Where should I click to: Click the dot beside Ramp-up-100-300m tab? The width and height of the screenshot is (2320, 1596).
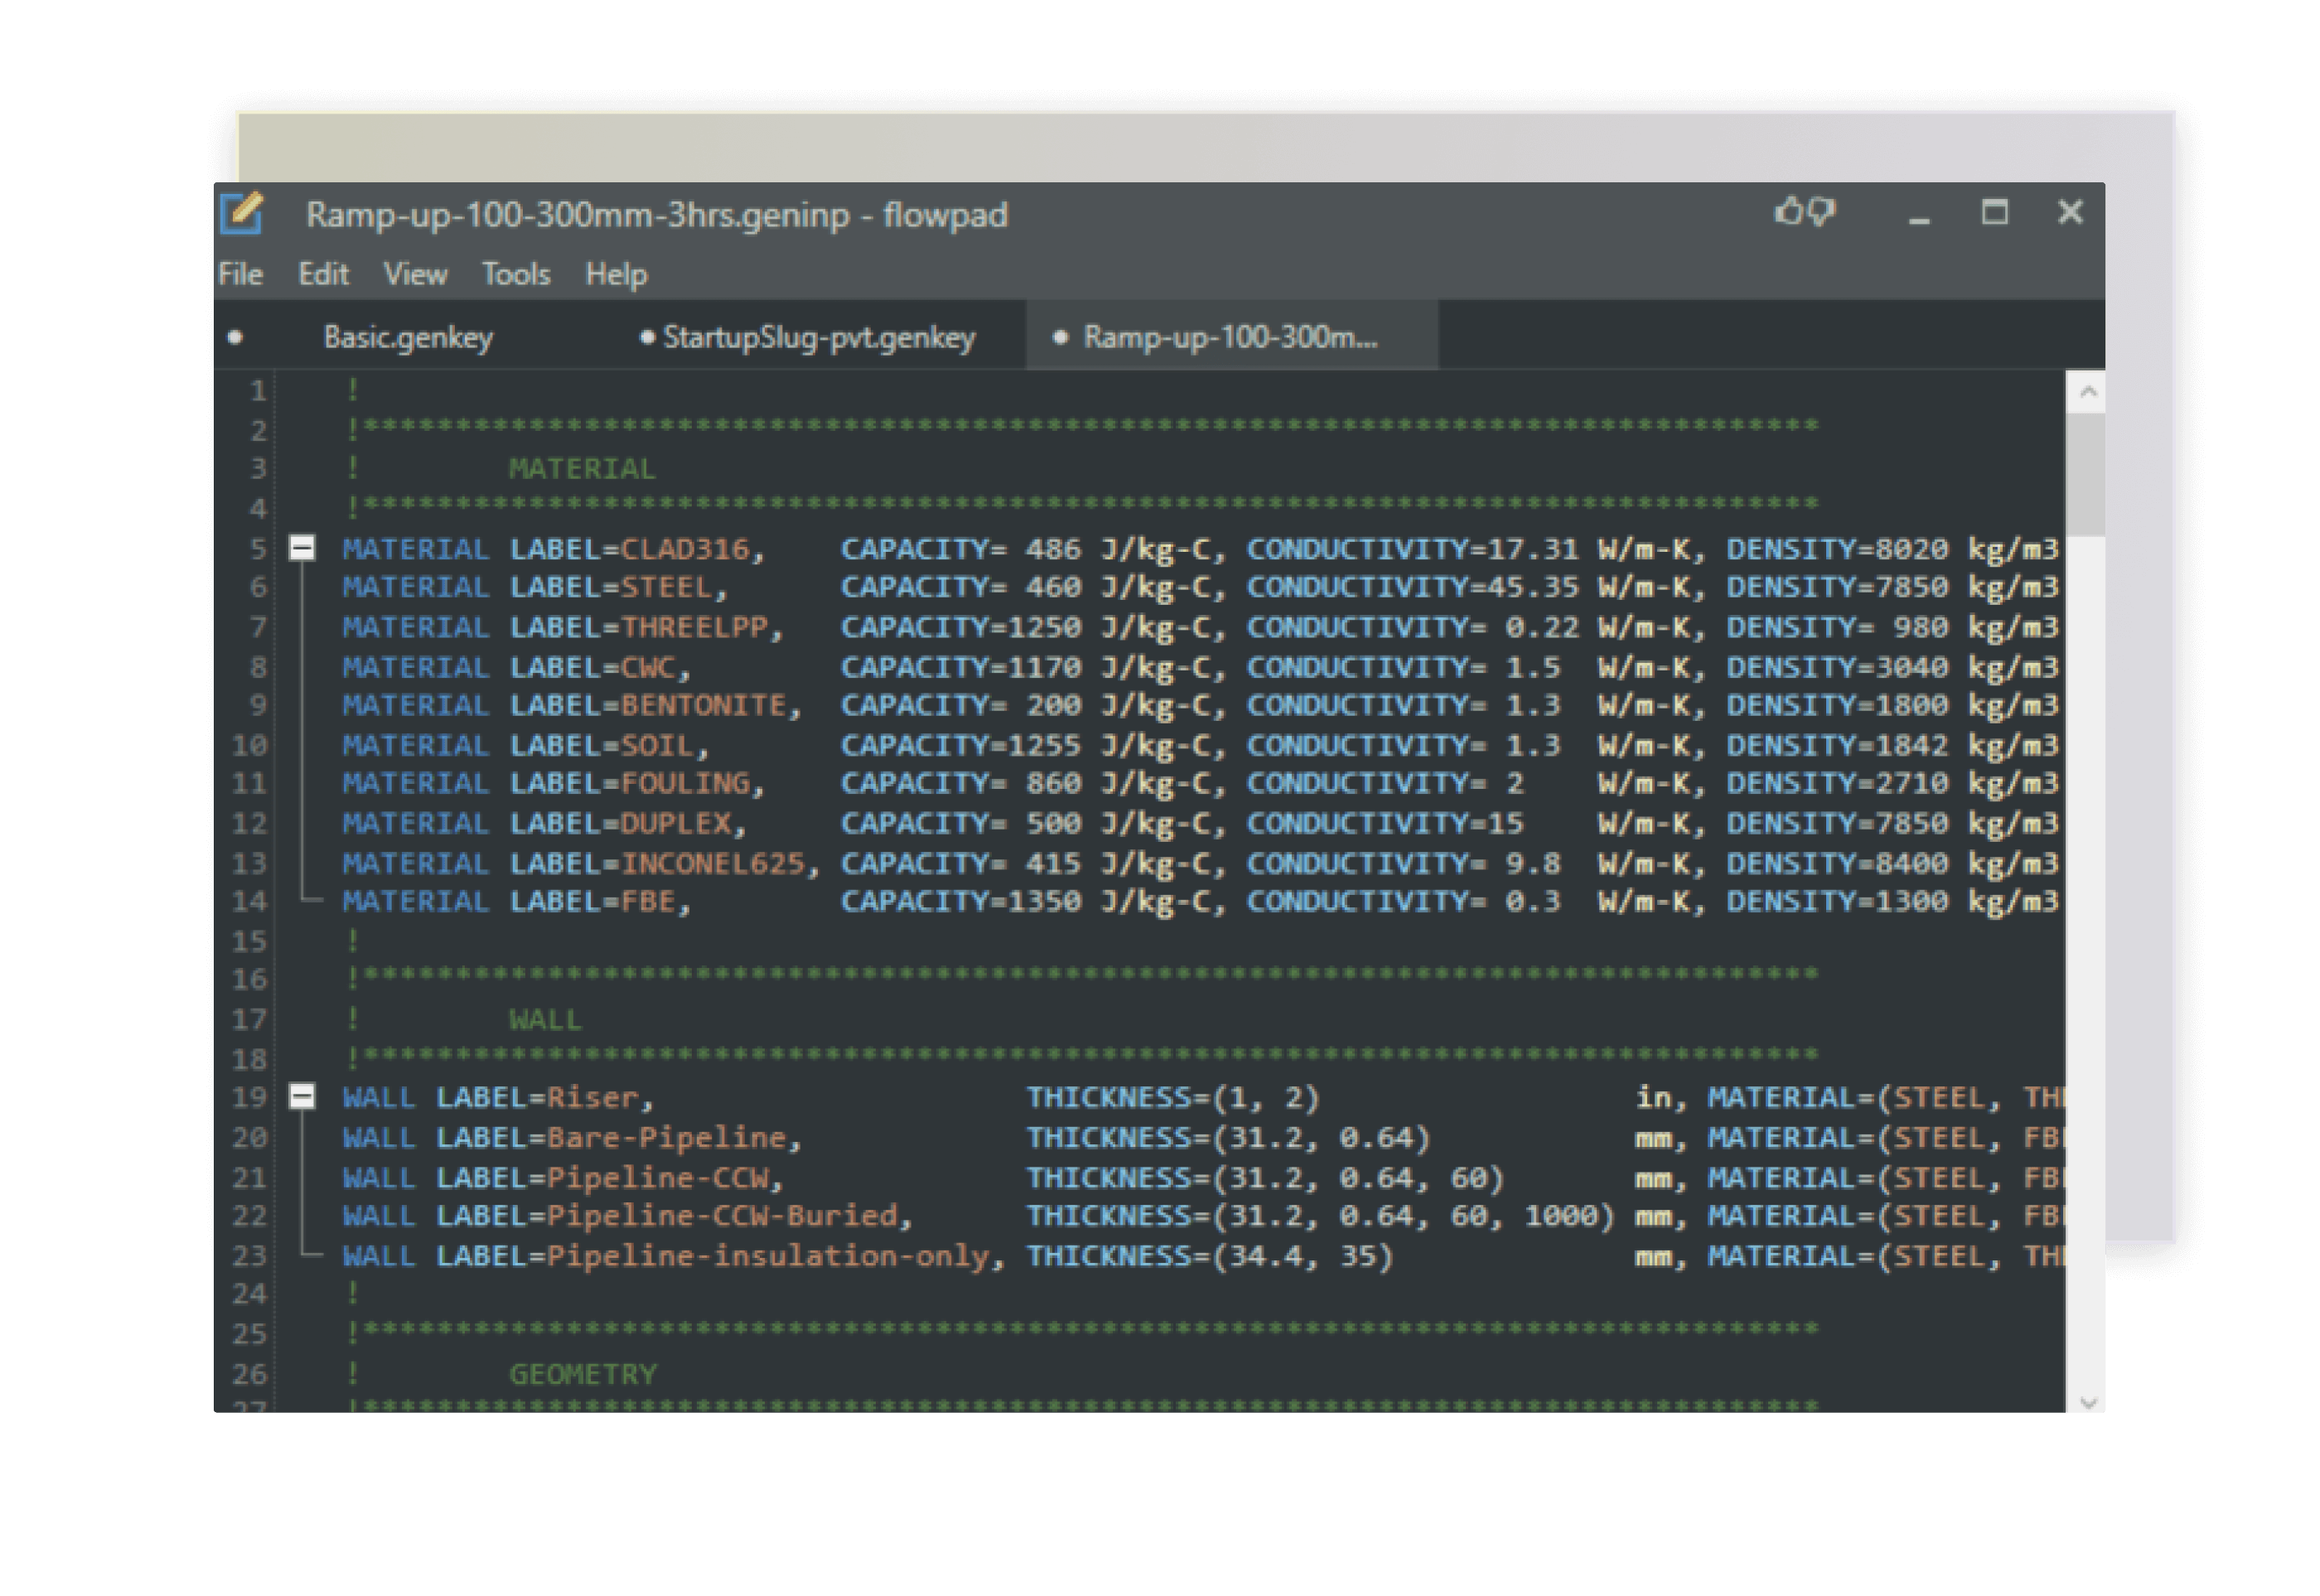(x=1060, y=338)
